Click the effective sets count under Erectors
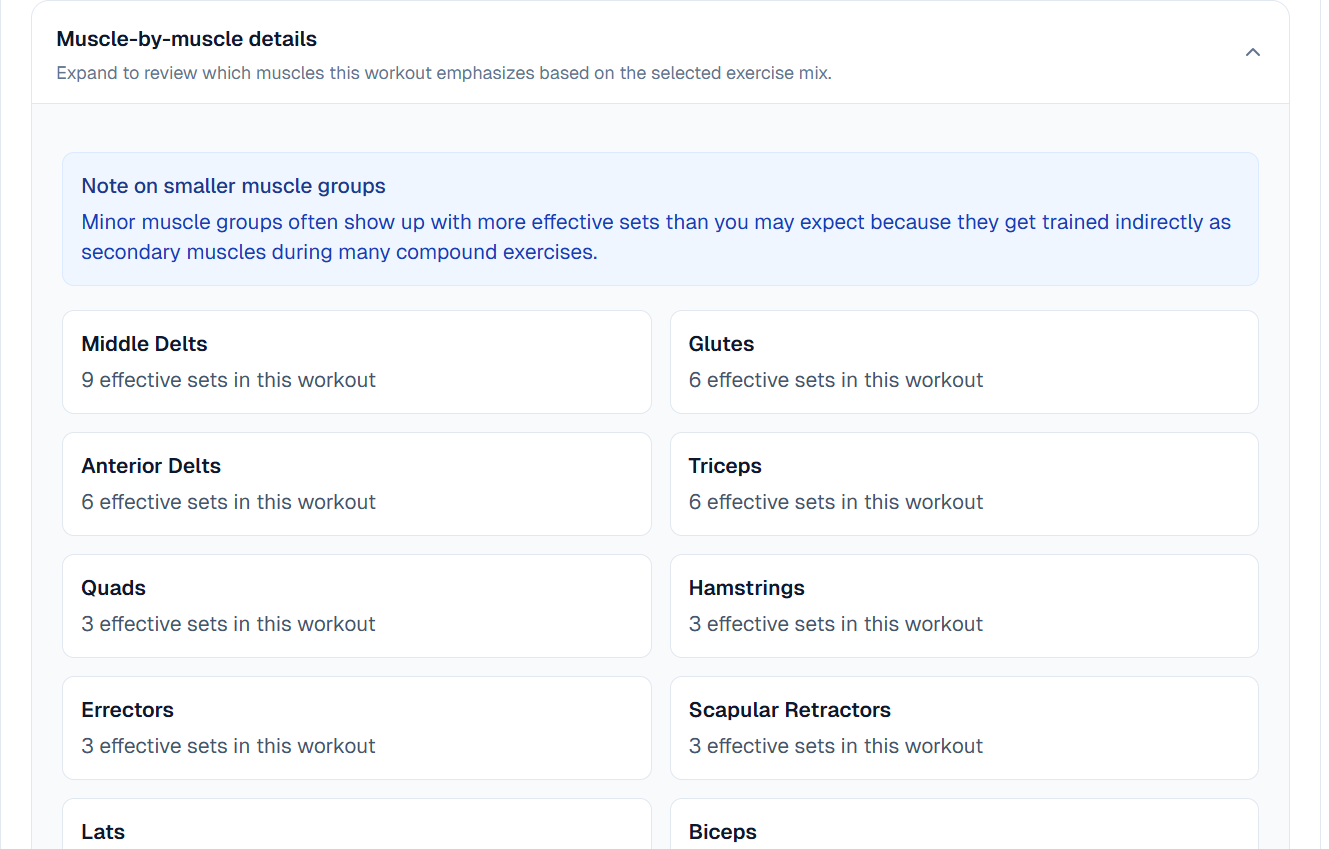1329x849 pixels. point(228,746)
